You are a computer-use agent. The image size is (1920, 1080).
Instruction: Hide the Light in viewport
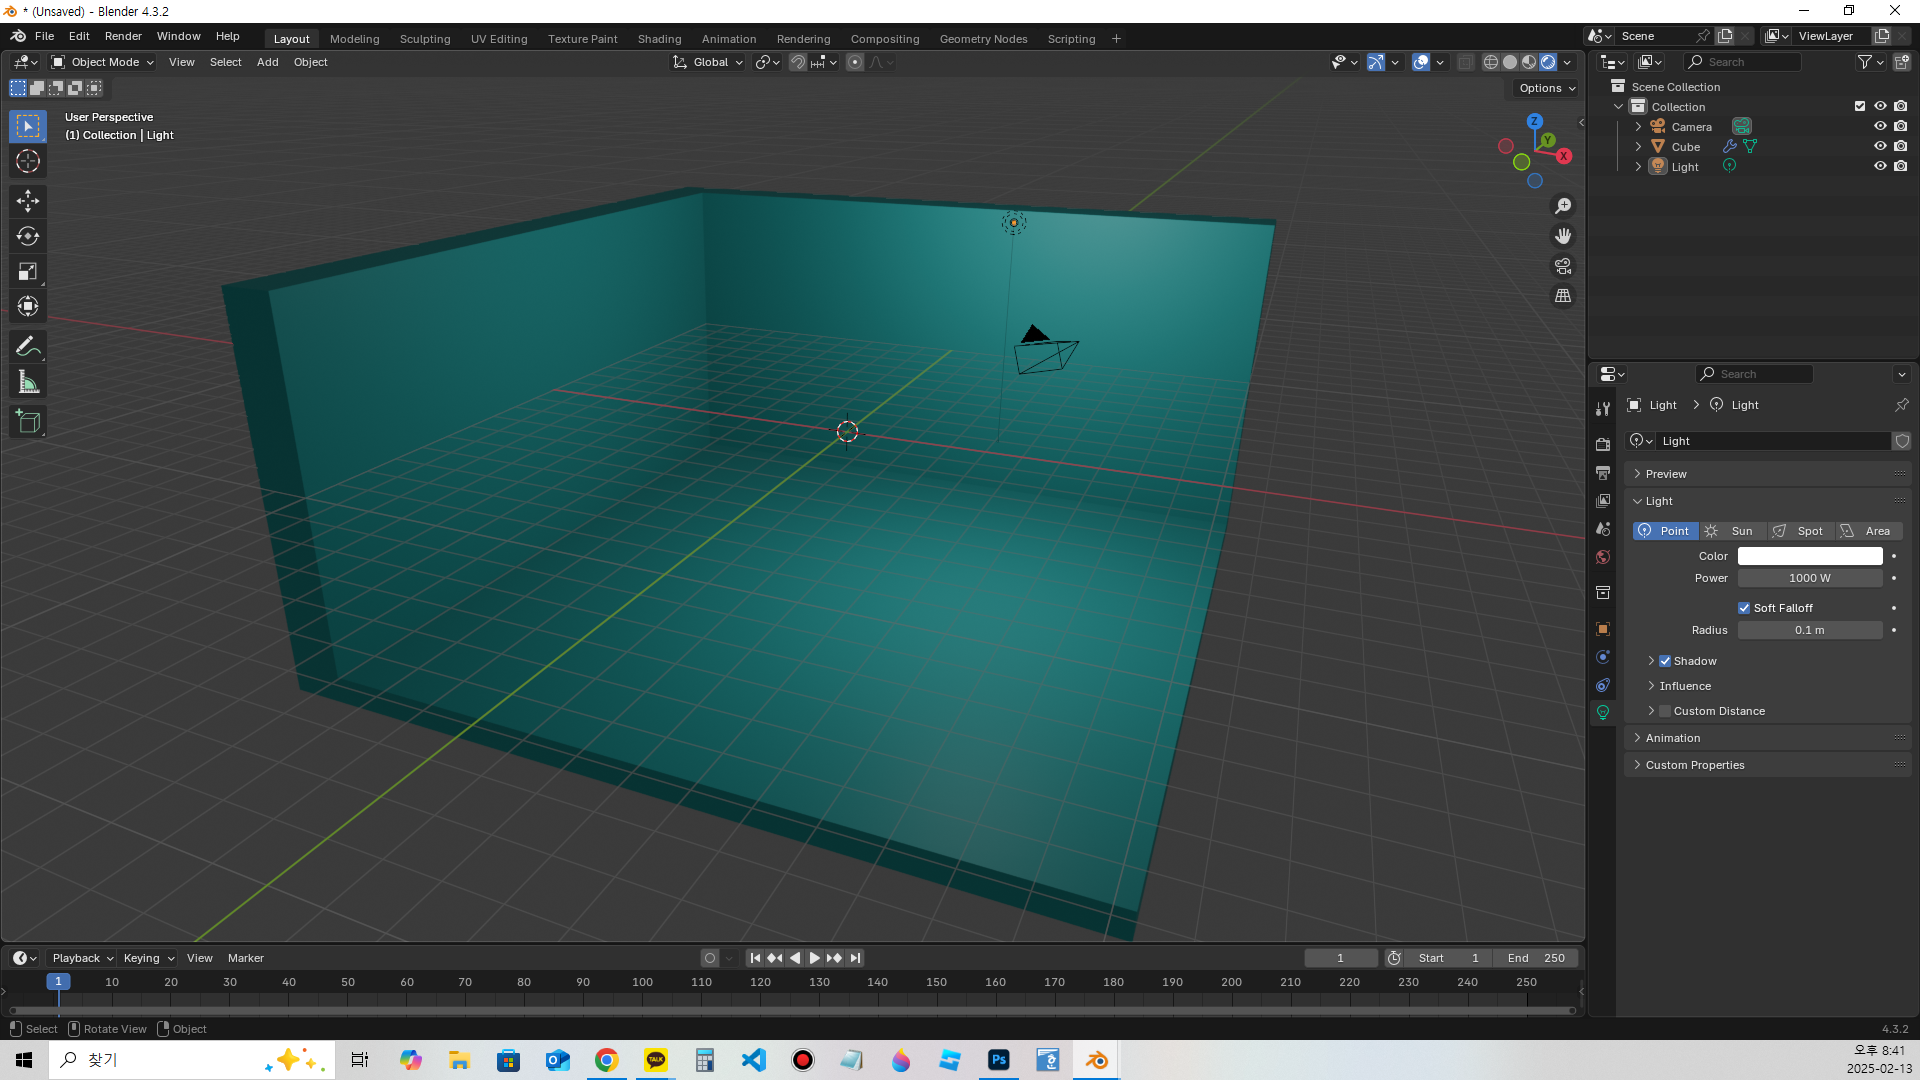1880,166
